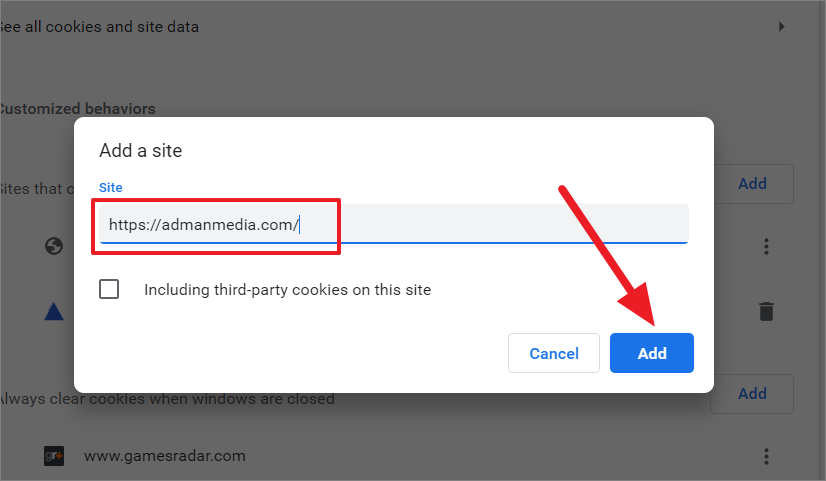Screen dimensions: 826x481
Task: Focus the Site URL input field
Action: 394,224
